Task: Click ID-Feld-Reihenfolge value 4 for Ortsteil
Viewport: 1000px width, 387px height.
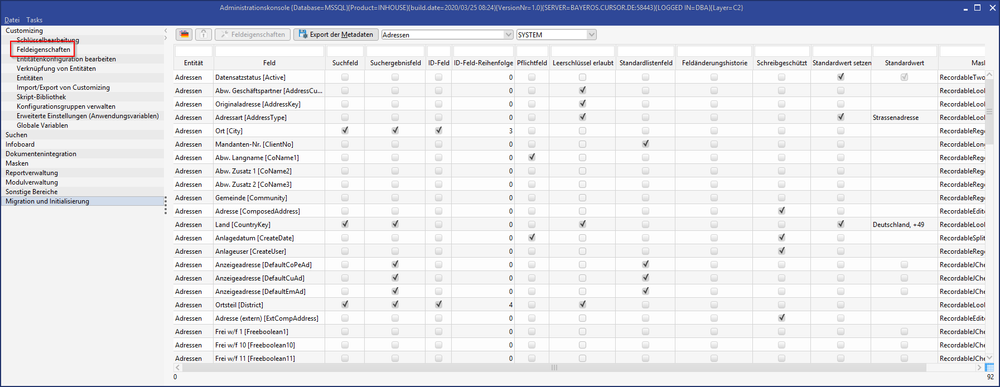Action: click(x=483, y=305)
